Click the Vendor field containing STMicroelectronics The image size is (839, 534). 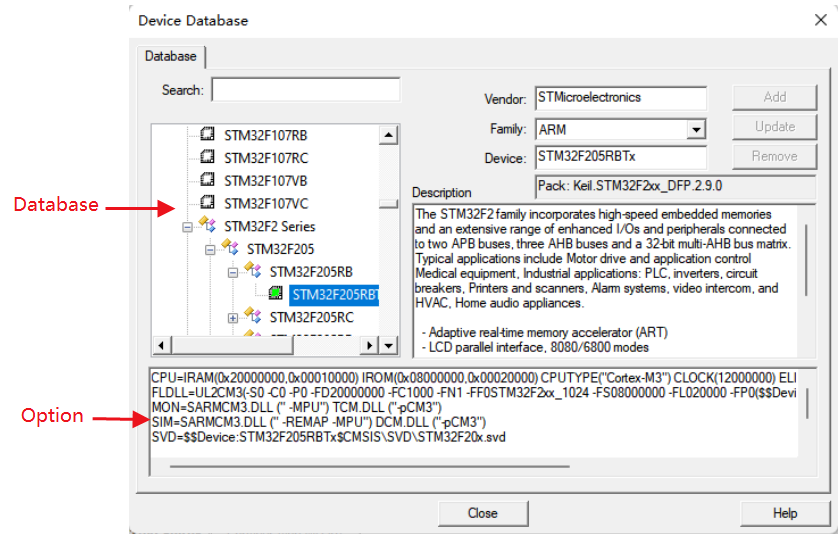click(x=620, y=98)
